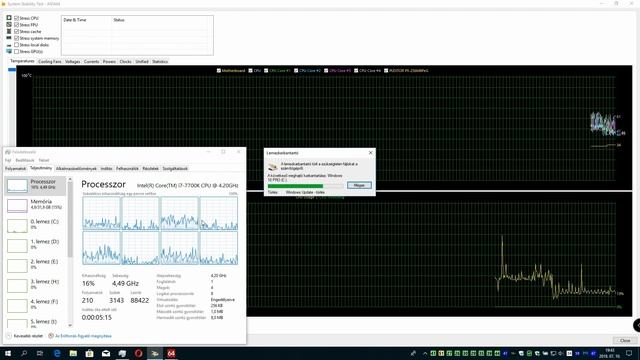Enable the Stress CPU checkbox
The image size is (640, 360).
17,18
